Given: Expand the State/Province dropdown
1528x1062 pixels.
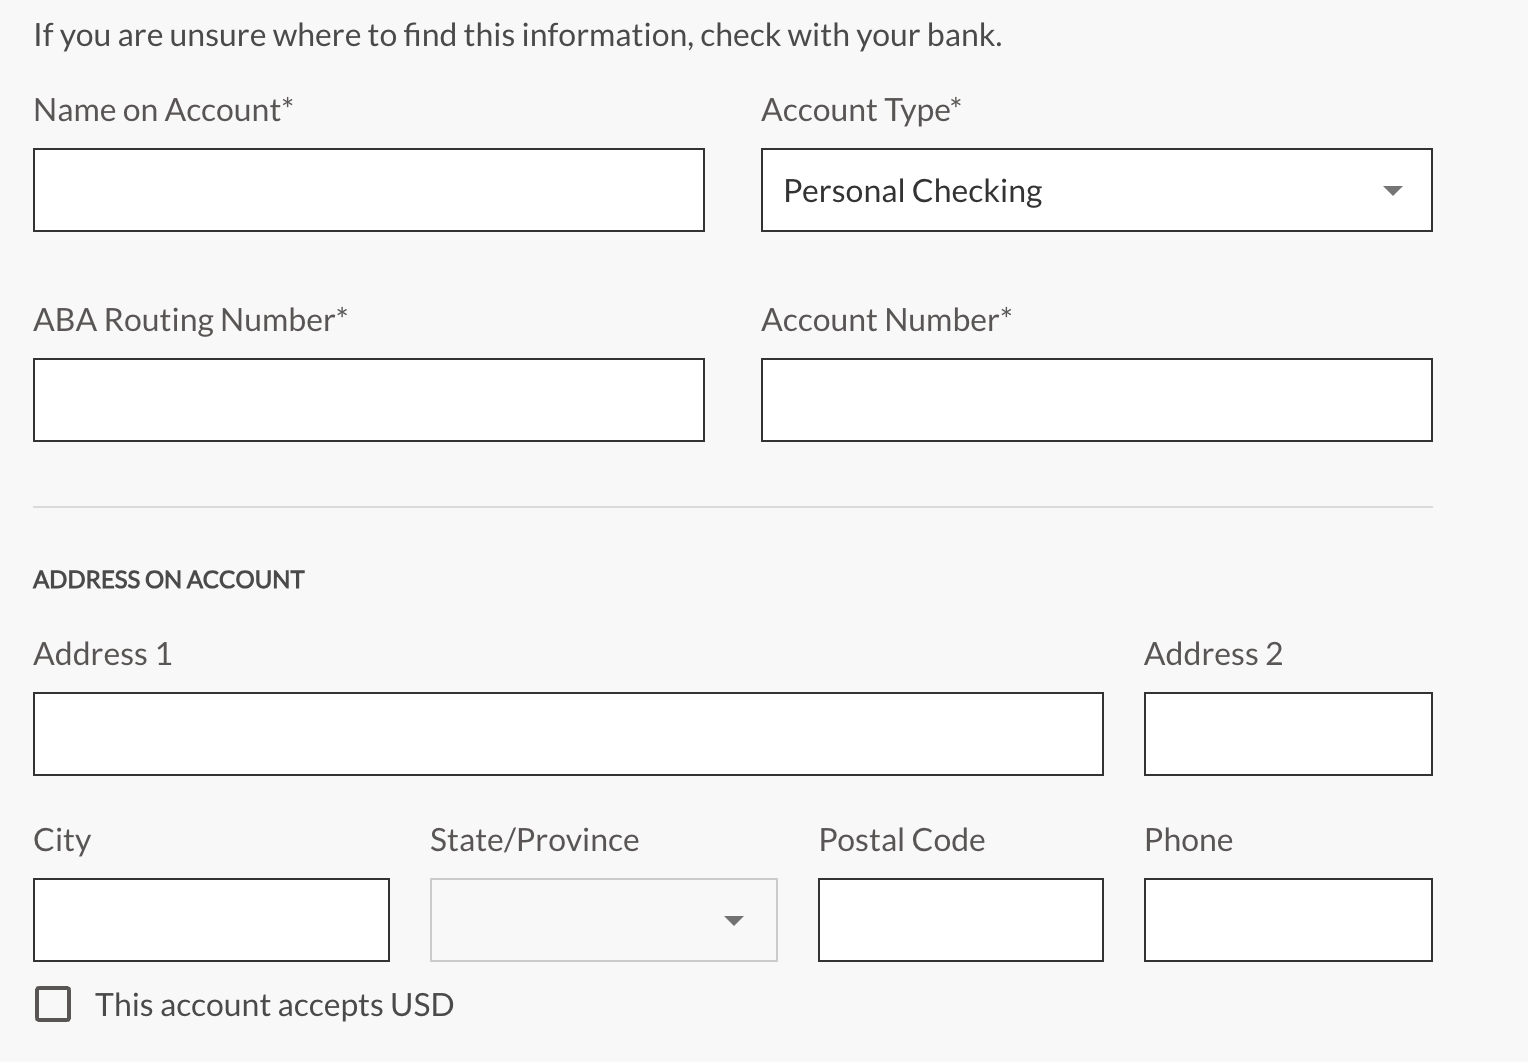Looking at the screenshot, I should (x=603, y=920).
